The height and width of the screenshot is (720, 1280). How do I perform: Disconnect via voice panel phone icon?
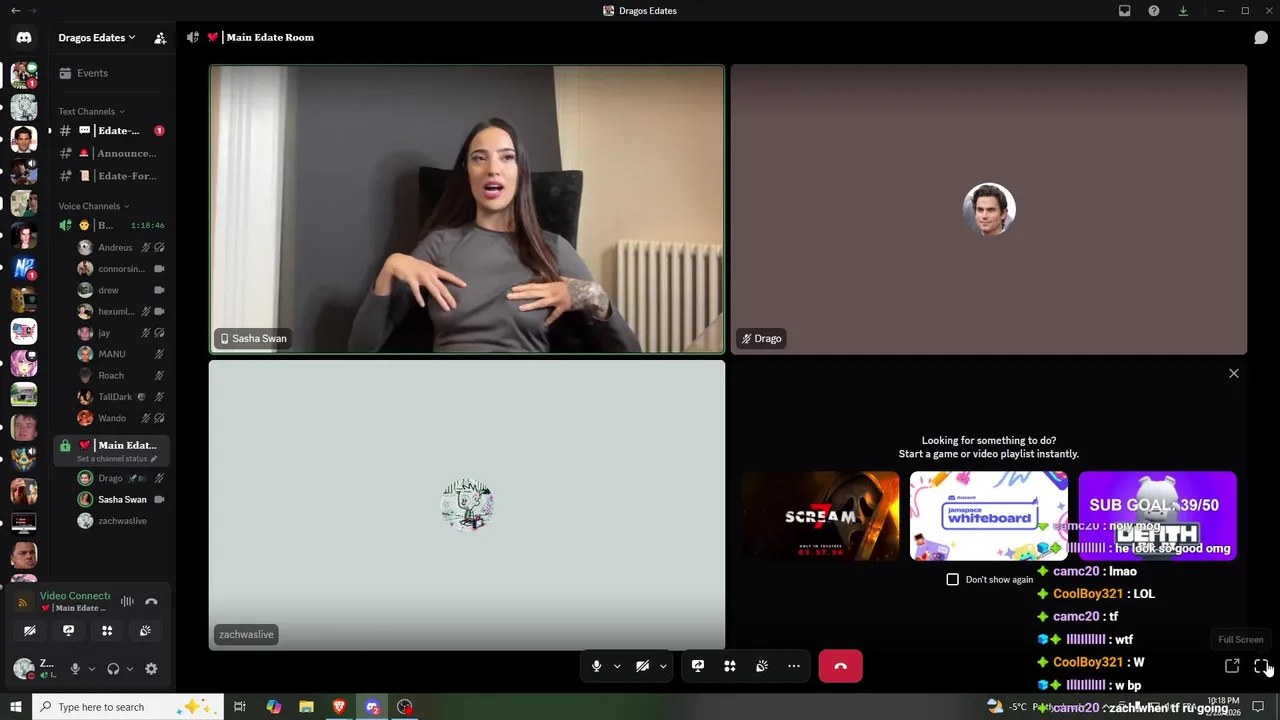pos(151,601)
